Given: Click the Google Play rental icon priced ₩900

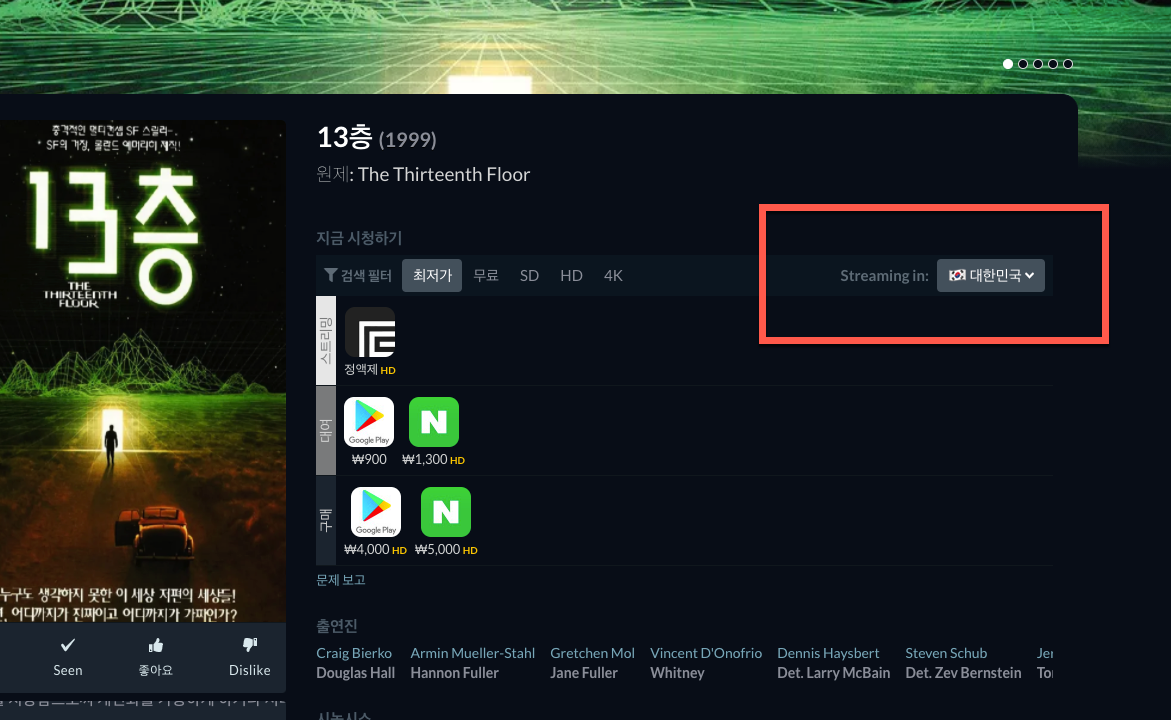Looking at the screenshot, I should coord(369,422).
